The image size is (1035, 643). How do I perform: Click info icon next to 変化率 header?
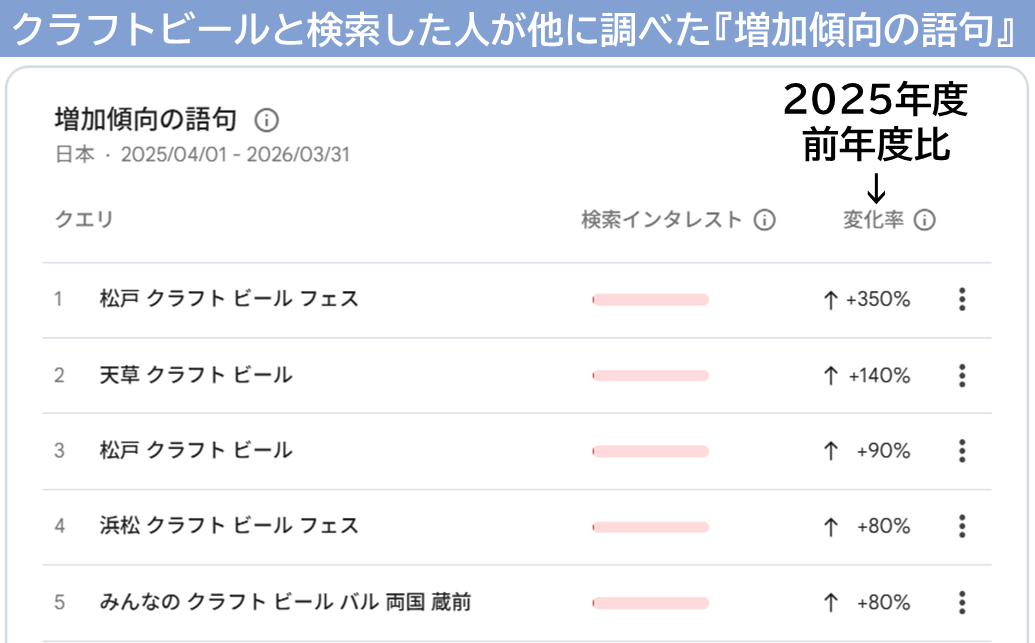click(925, 220)
